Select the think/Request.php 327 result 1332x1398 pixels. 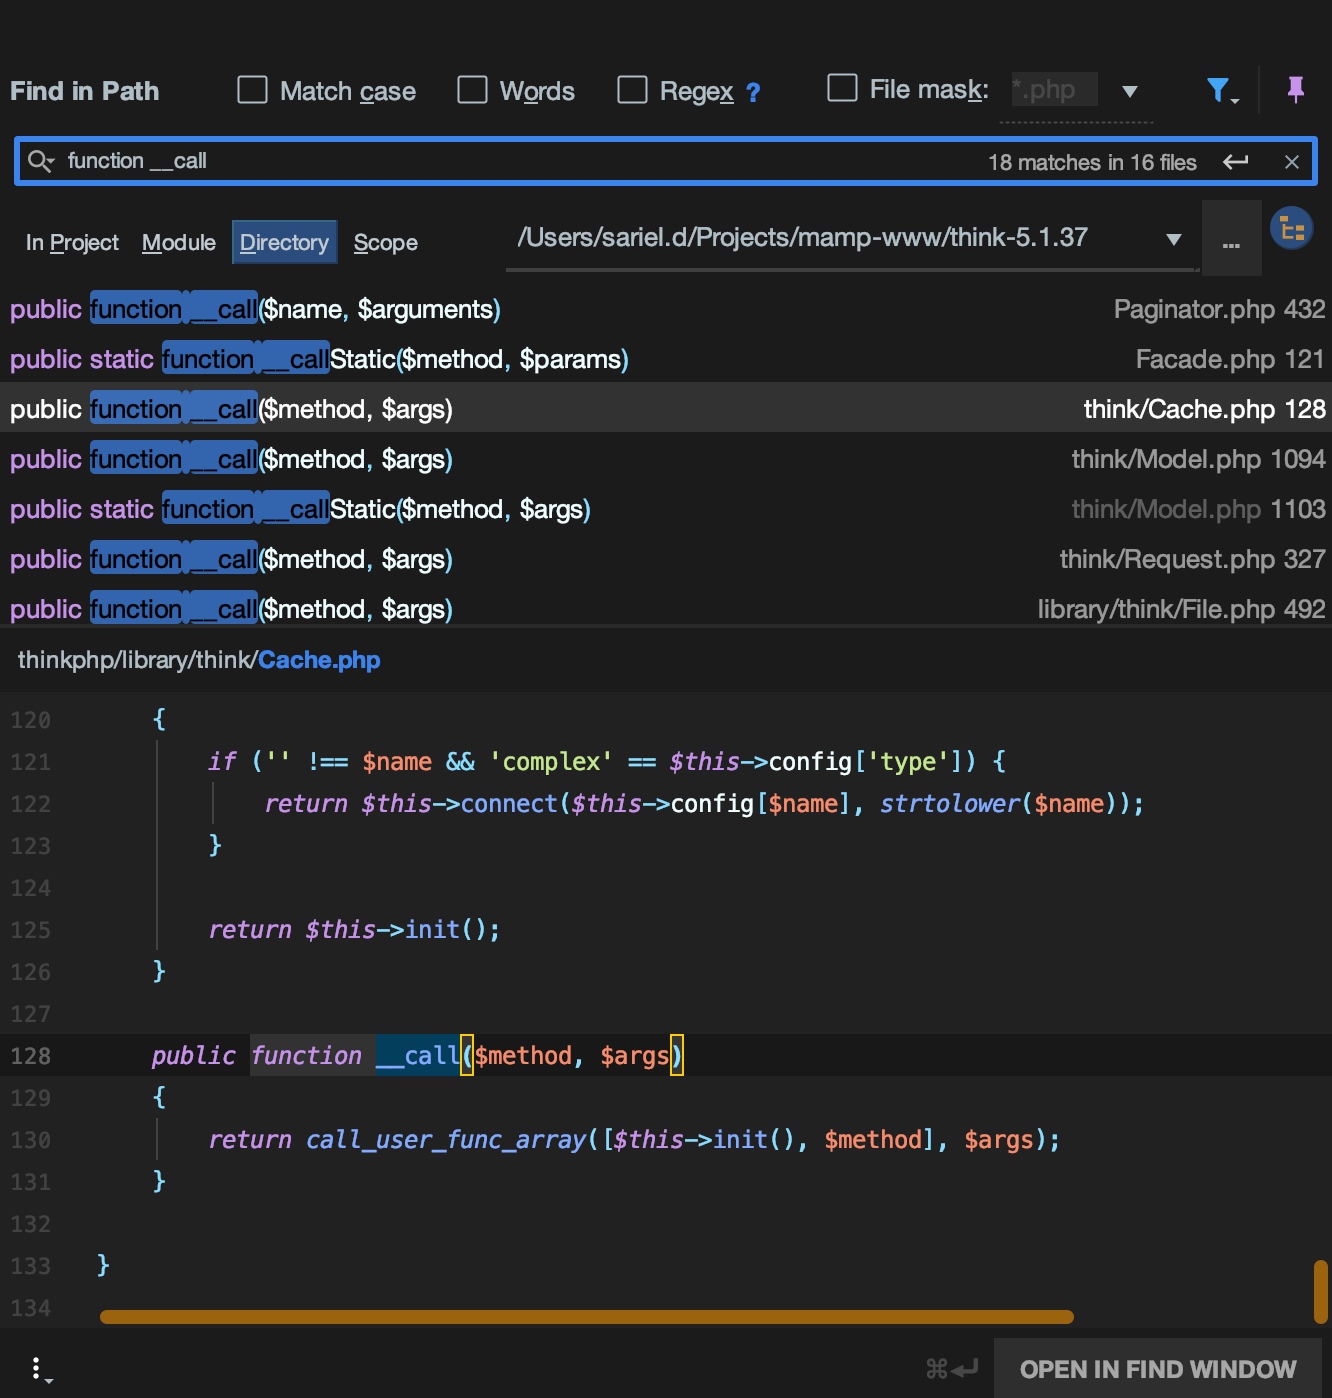coord(666,559)
